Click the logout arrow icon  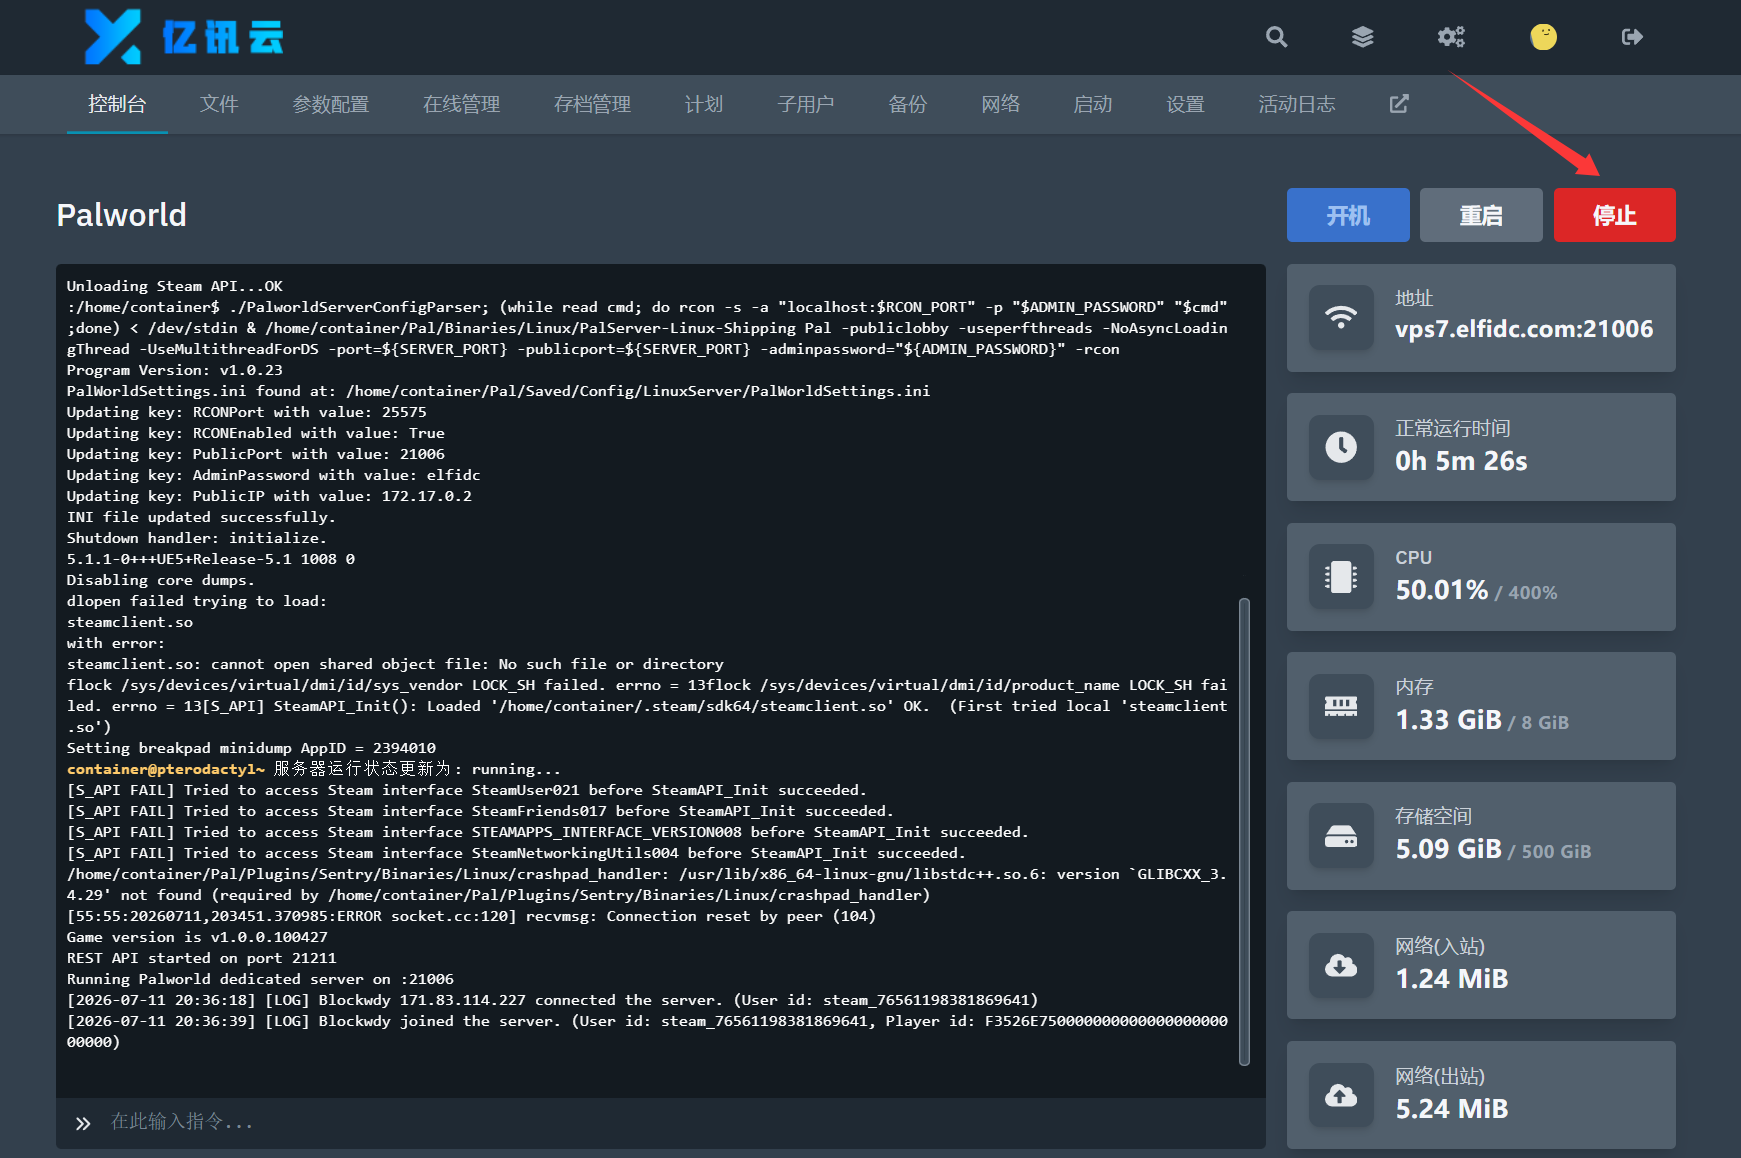coord(1632,37)
